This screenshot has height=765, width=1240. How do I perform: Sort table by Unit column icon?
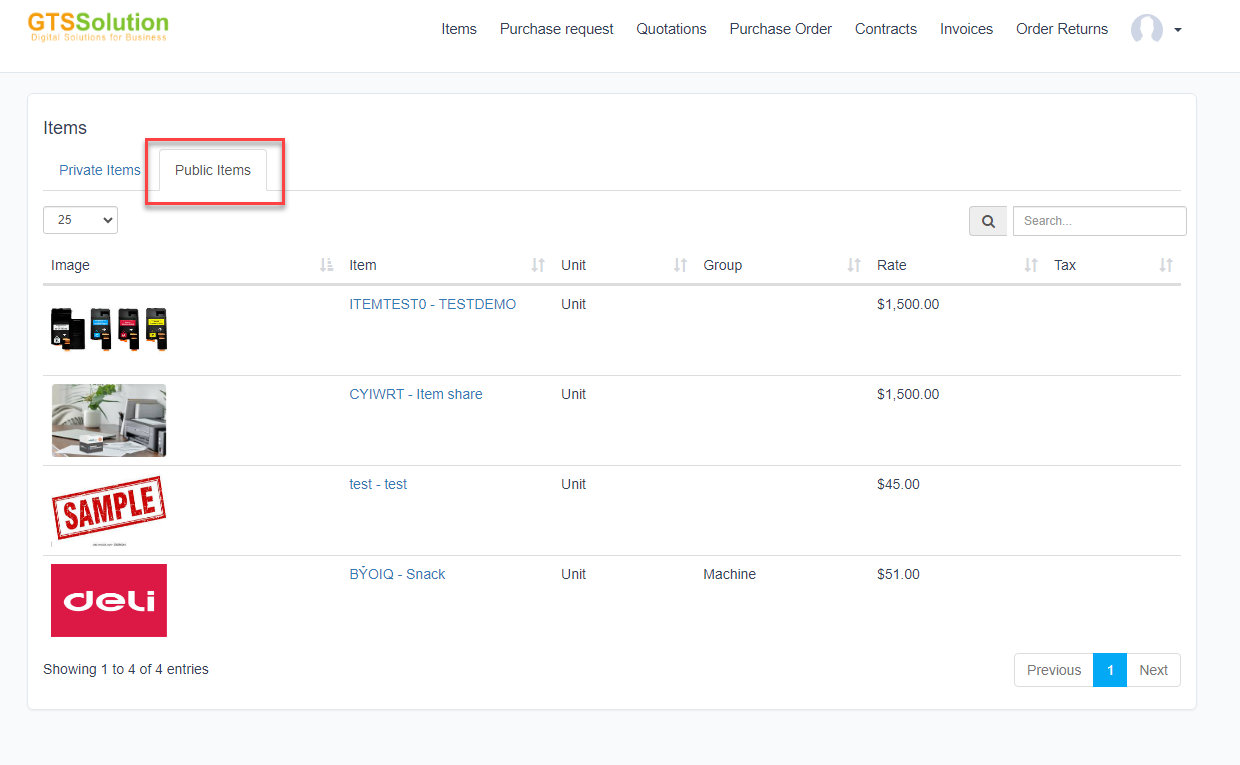click(680, 265)
